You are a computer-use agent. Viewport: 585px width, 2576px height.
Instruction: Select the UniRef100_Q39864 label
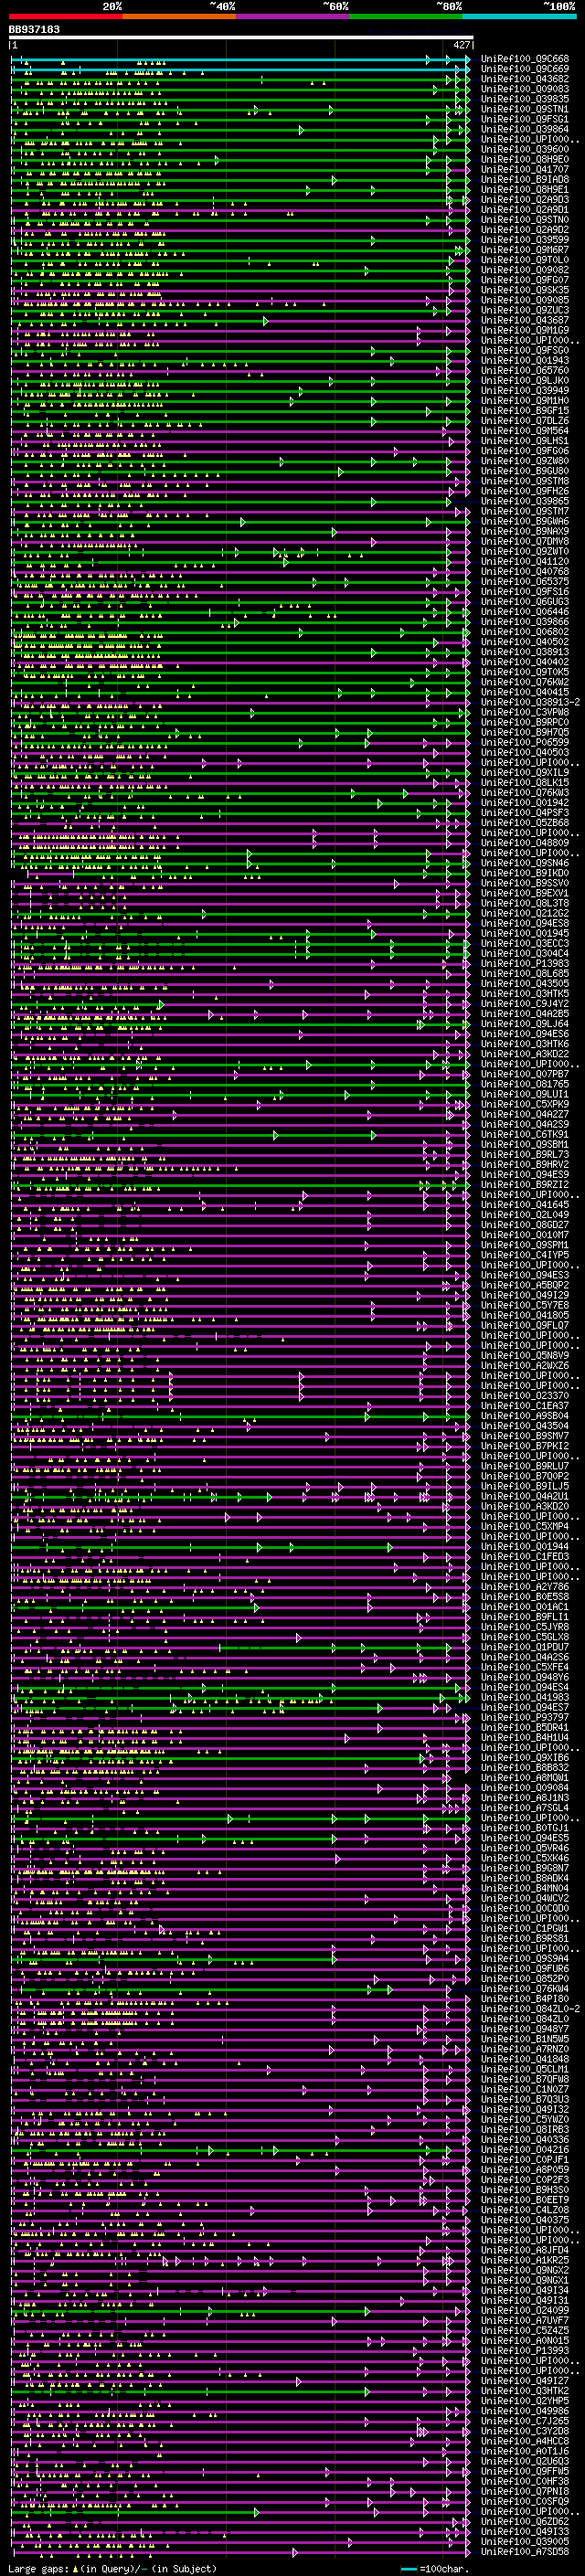525,129
